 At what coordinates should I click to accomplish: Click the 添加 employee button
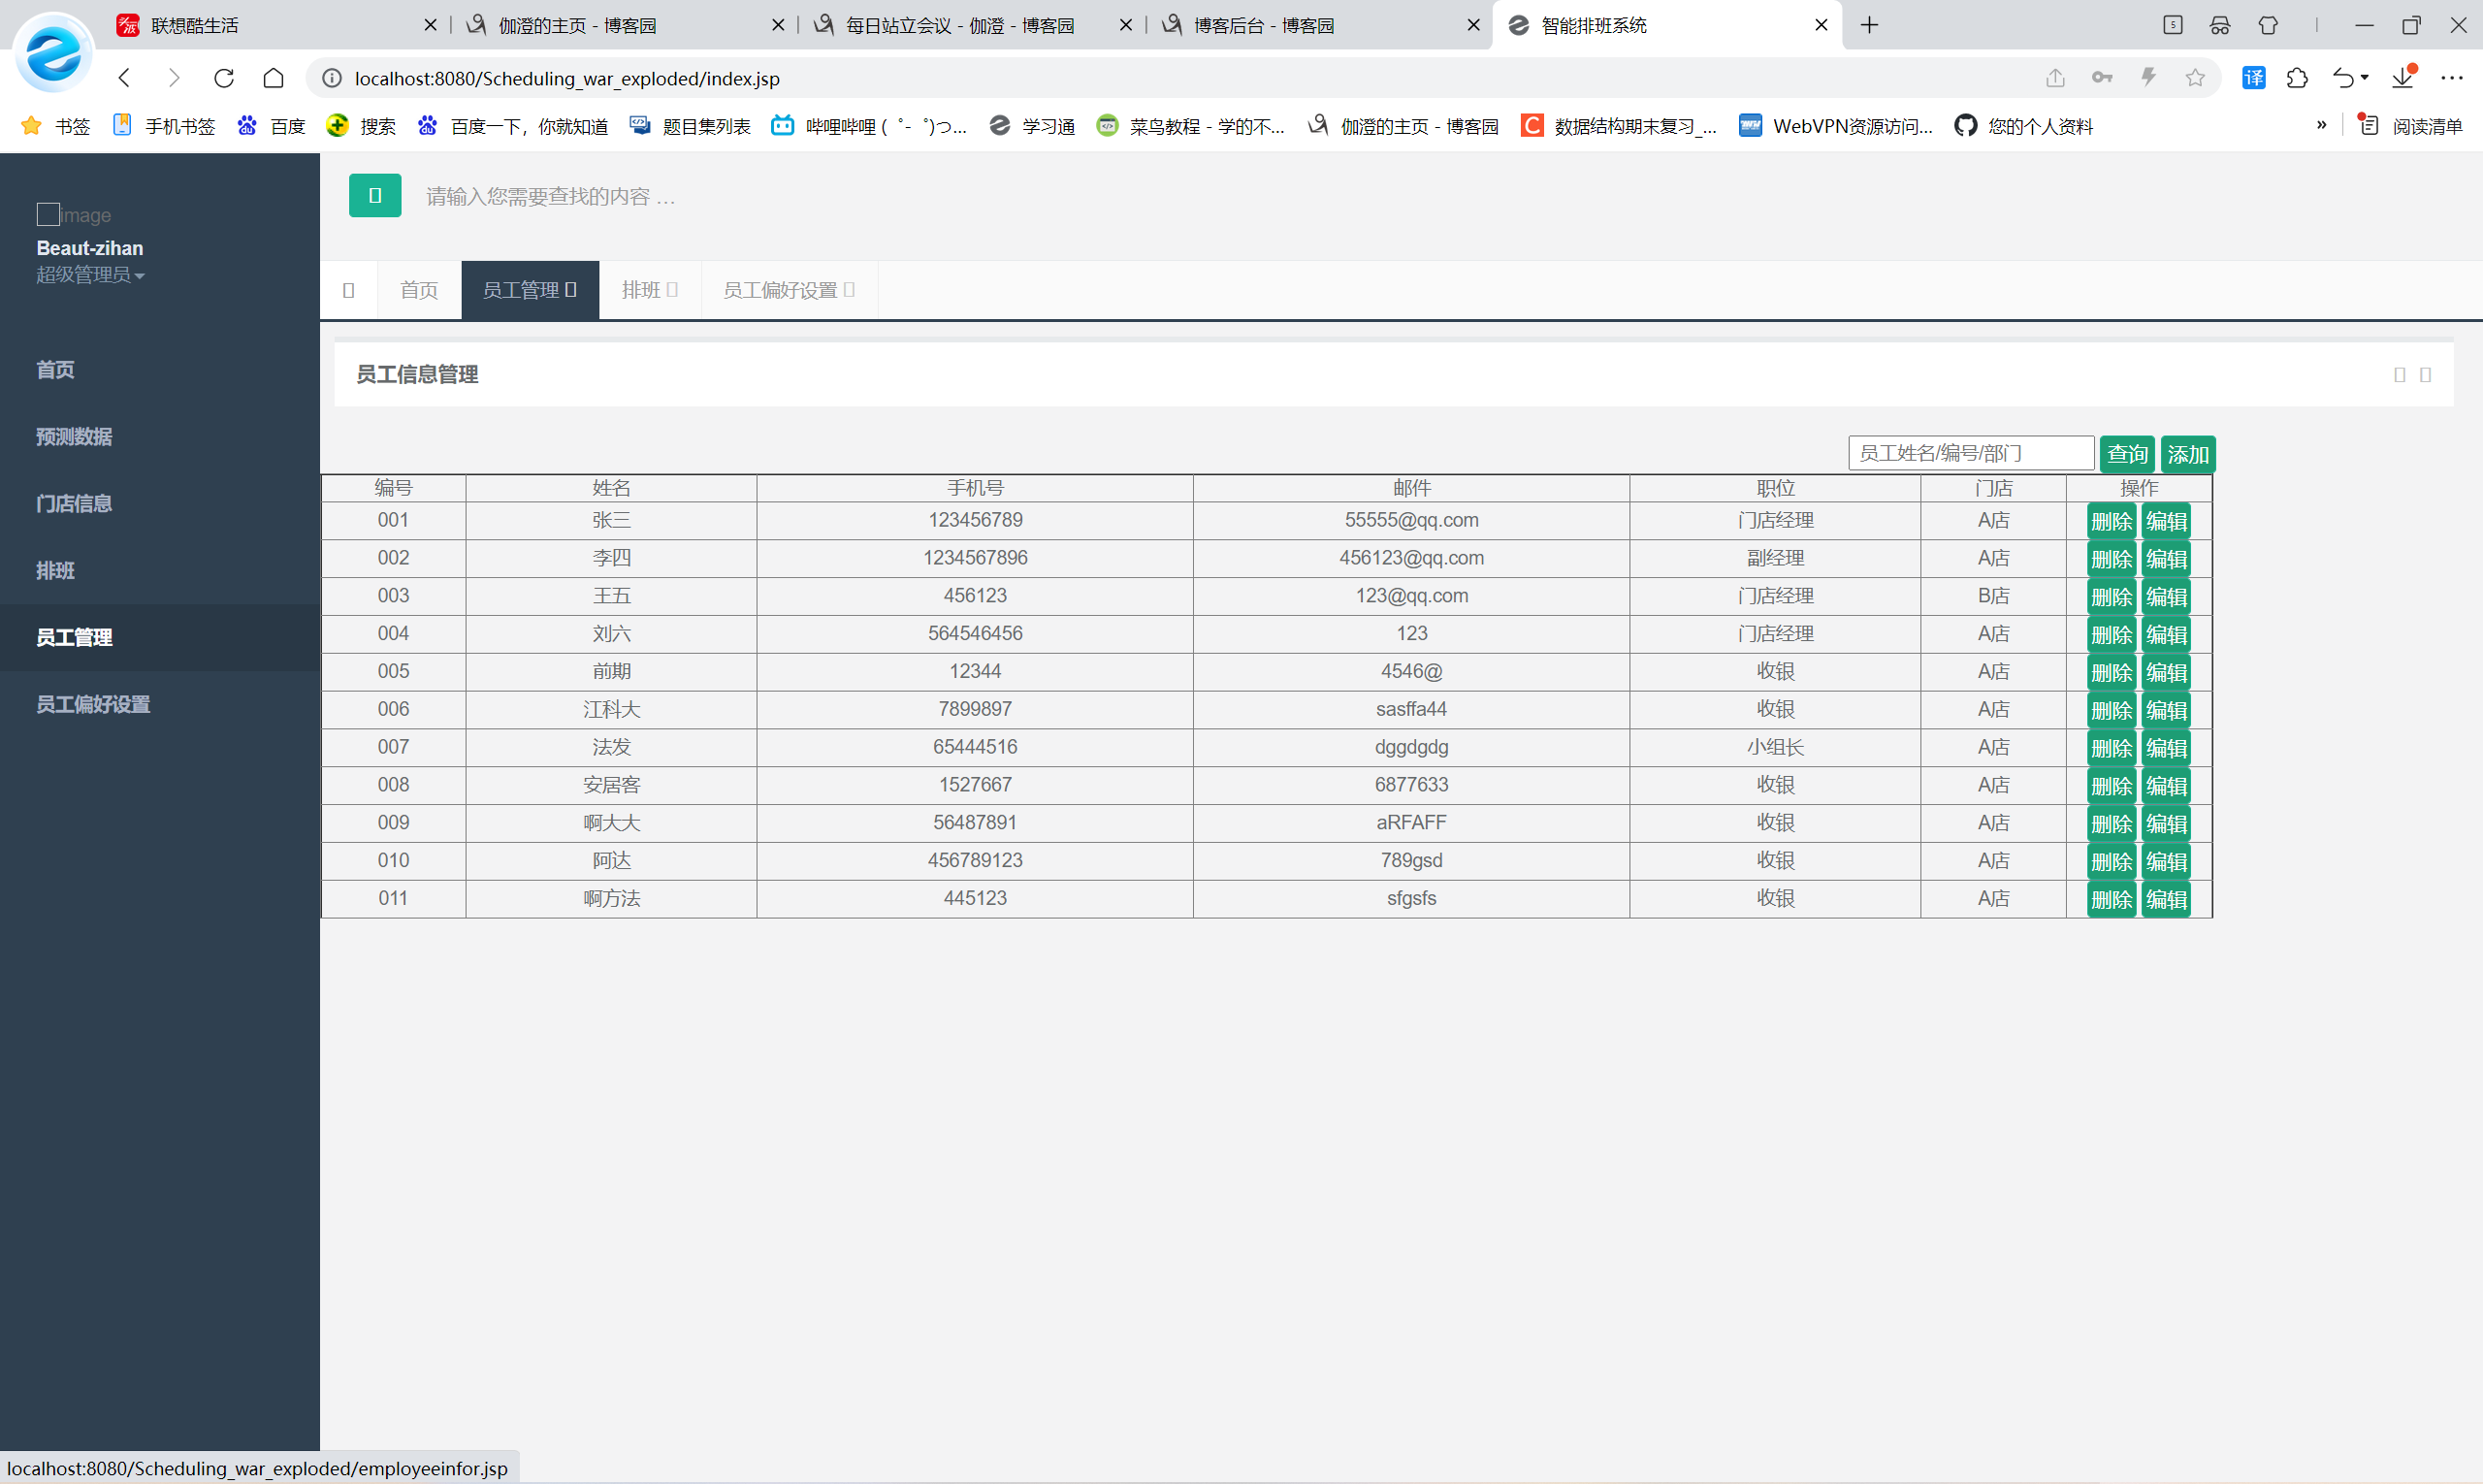click(x=2187, y=454)
